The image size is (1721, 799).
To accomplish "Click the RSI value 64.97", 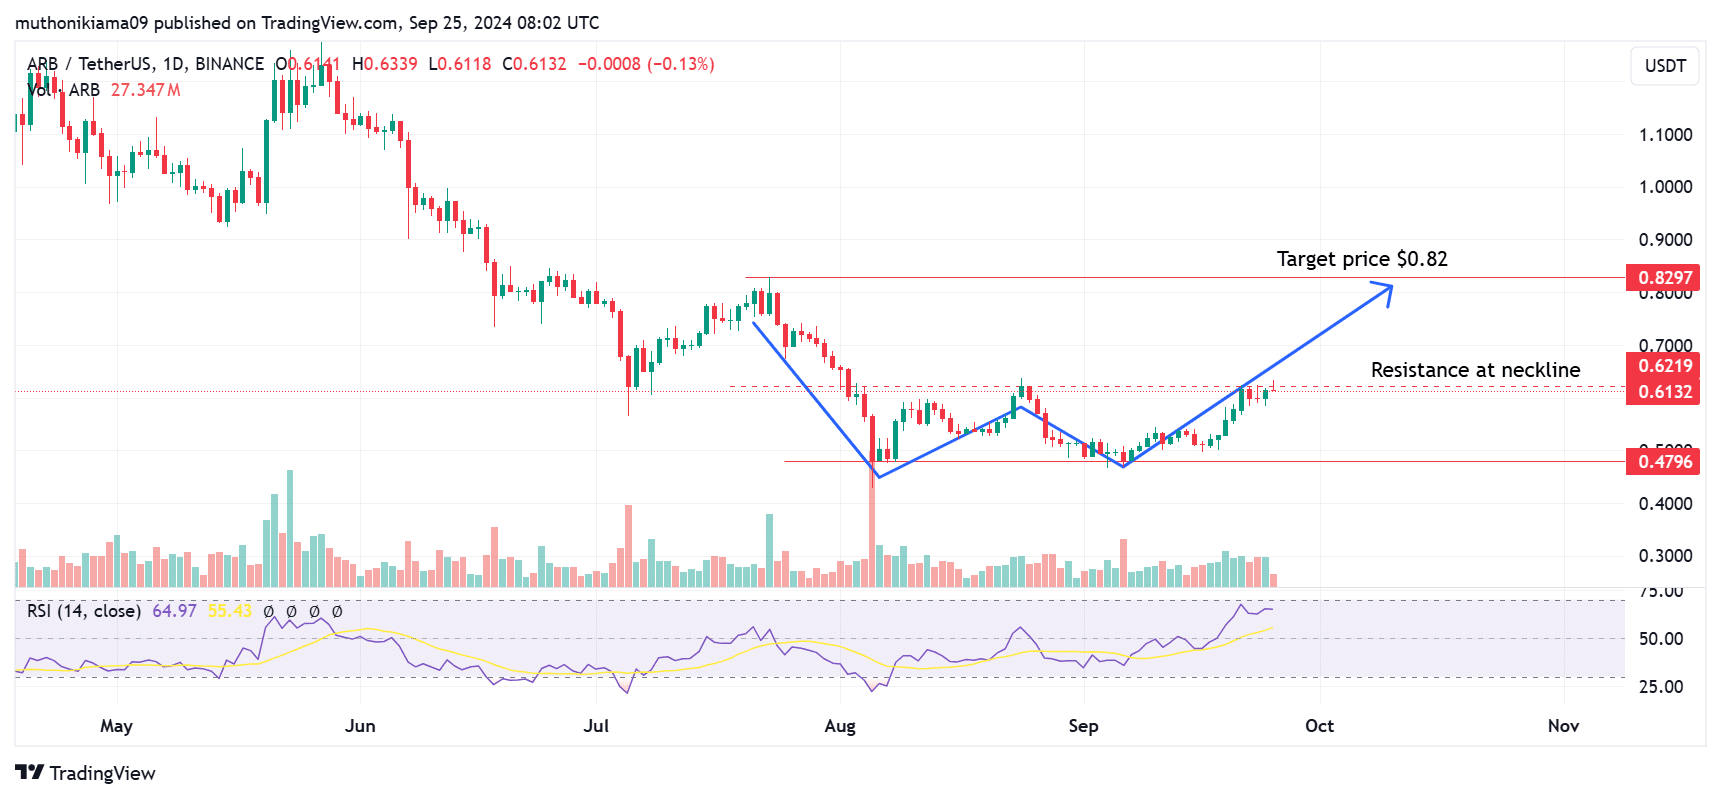I will point(174,611).
